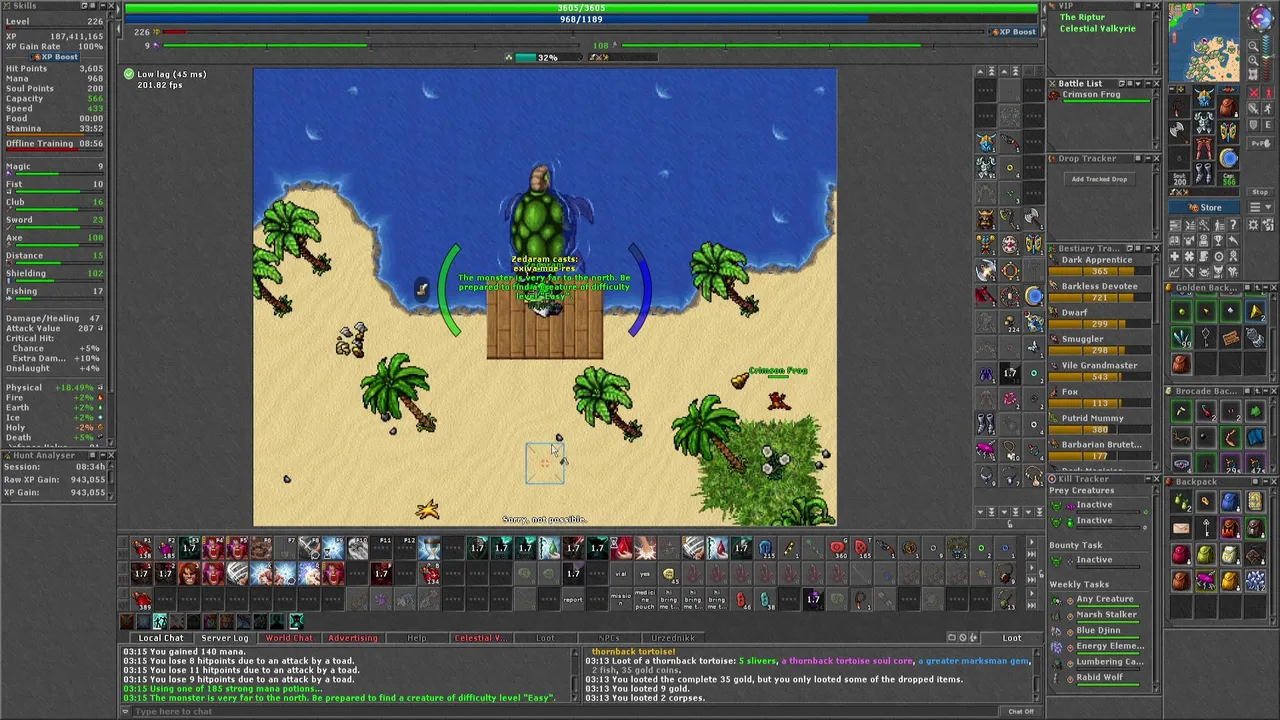
Task: Select the amulet equipment slot
Action: (1180, 108)
